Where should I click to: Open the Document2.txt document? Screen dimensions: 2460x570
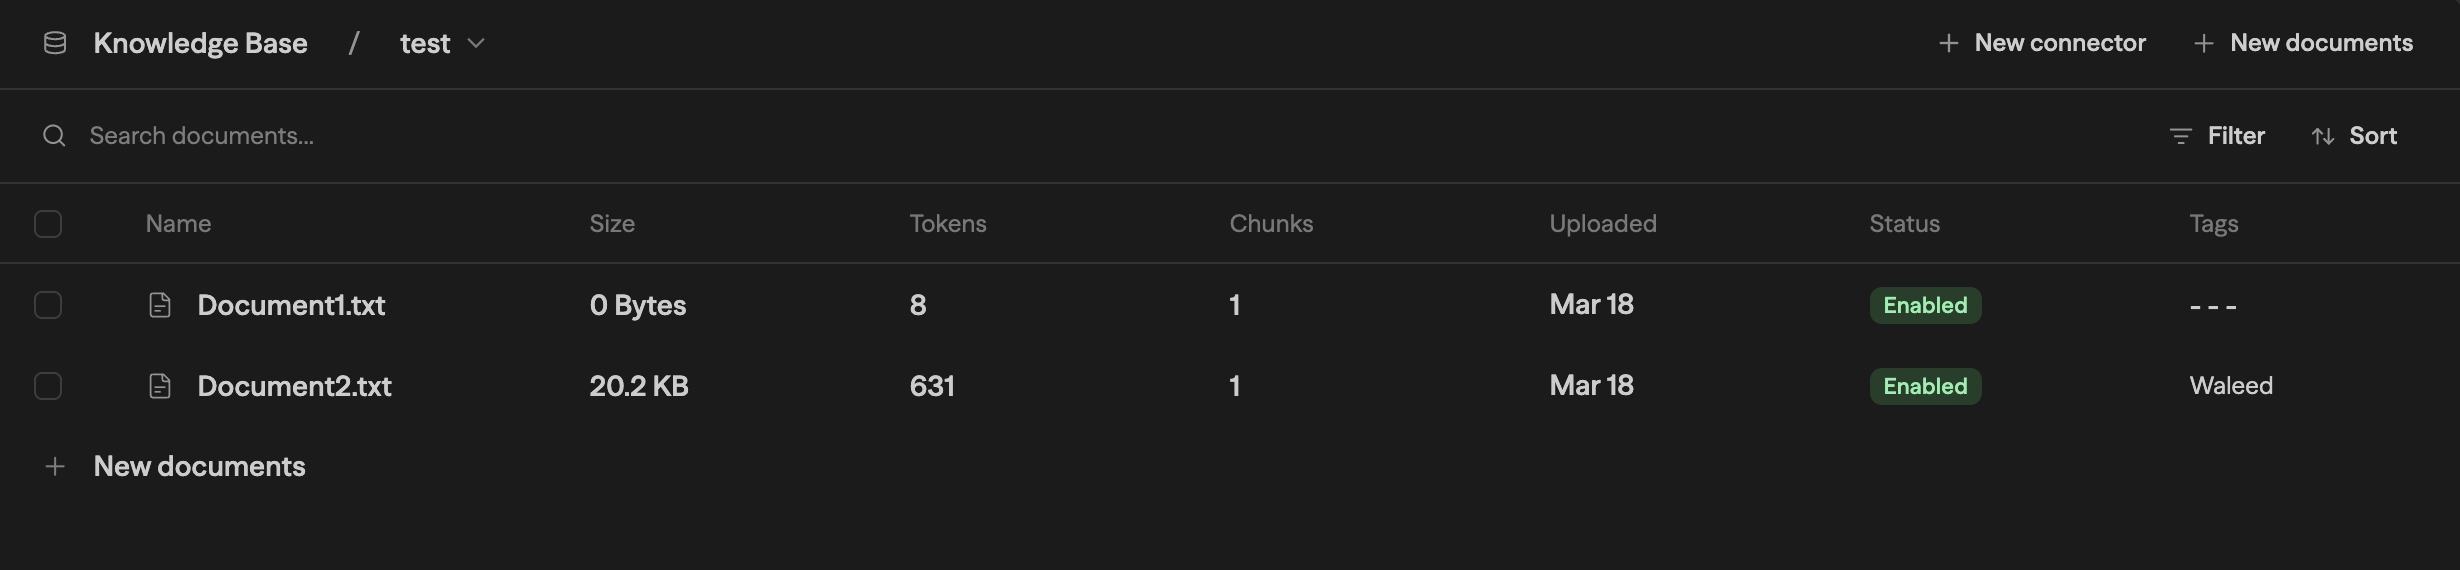click(x=294, y=386)
